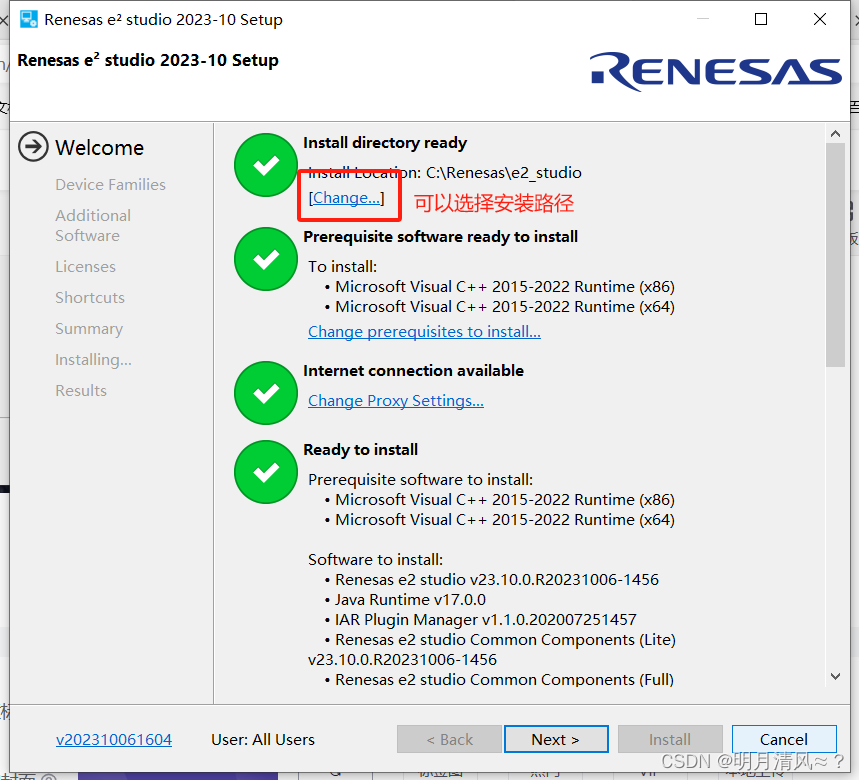Click the disabled < Back button
The width and height of the screenshot is (859, 780).
point(449,739)
